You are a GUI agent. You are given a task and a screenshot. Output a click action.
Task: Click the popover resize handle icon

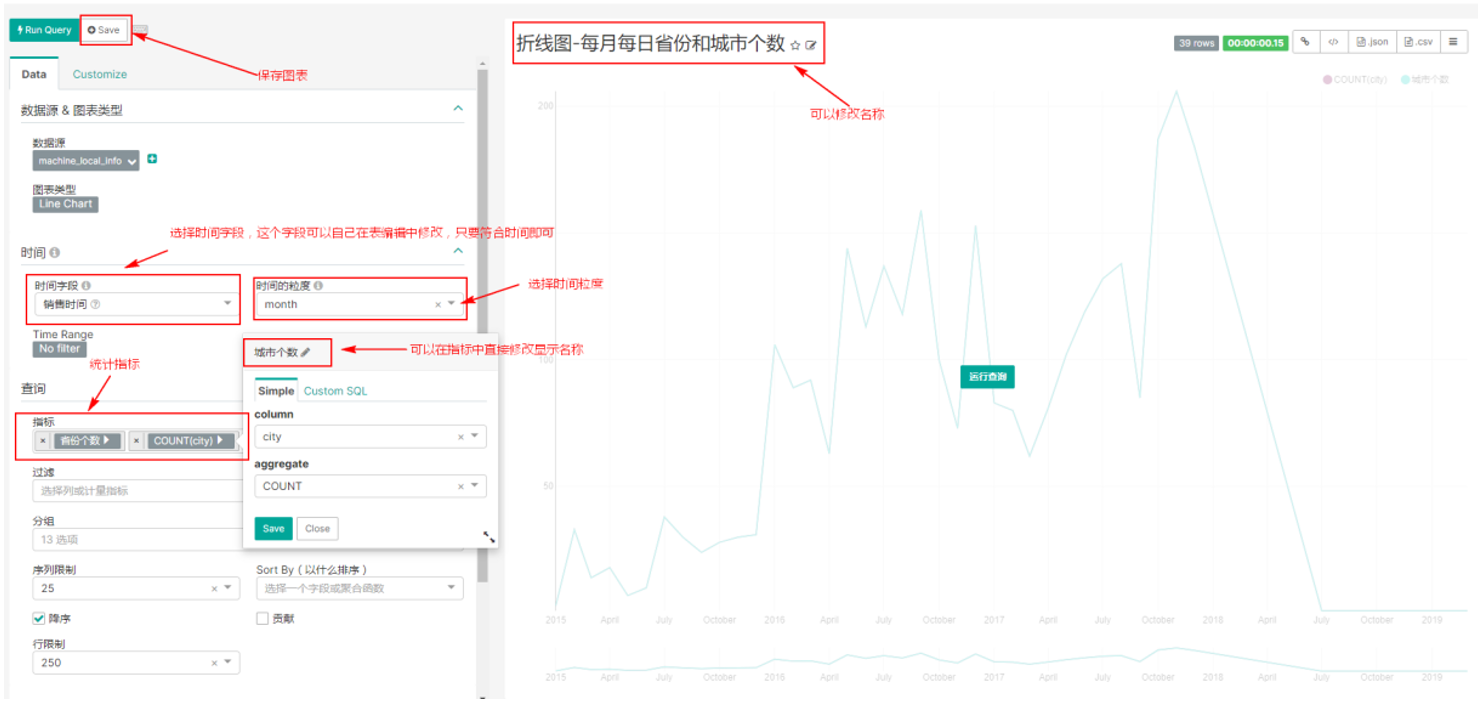(489, 537)
